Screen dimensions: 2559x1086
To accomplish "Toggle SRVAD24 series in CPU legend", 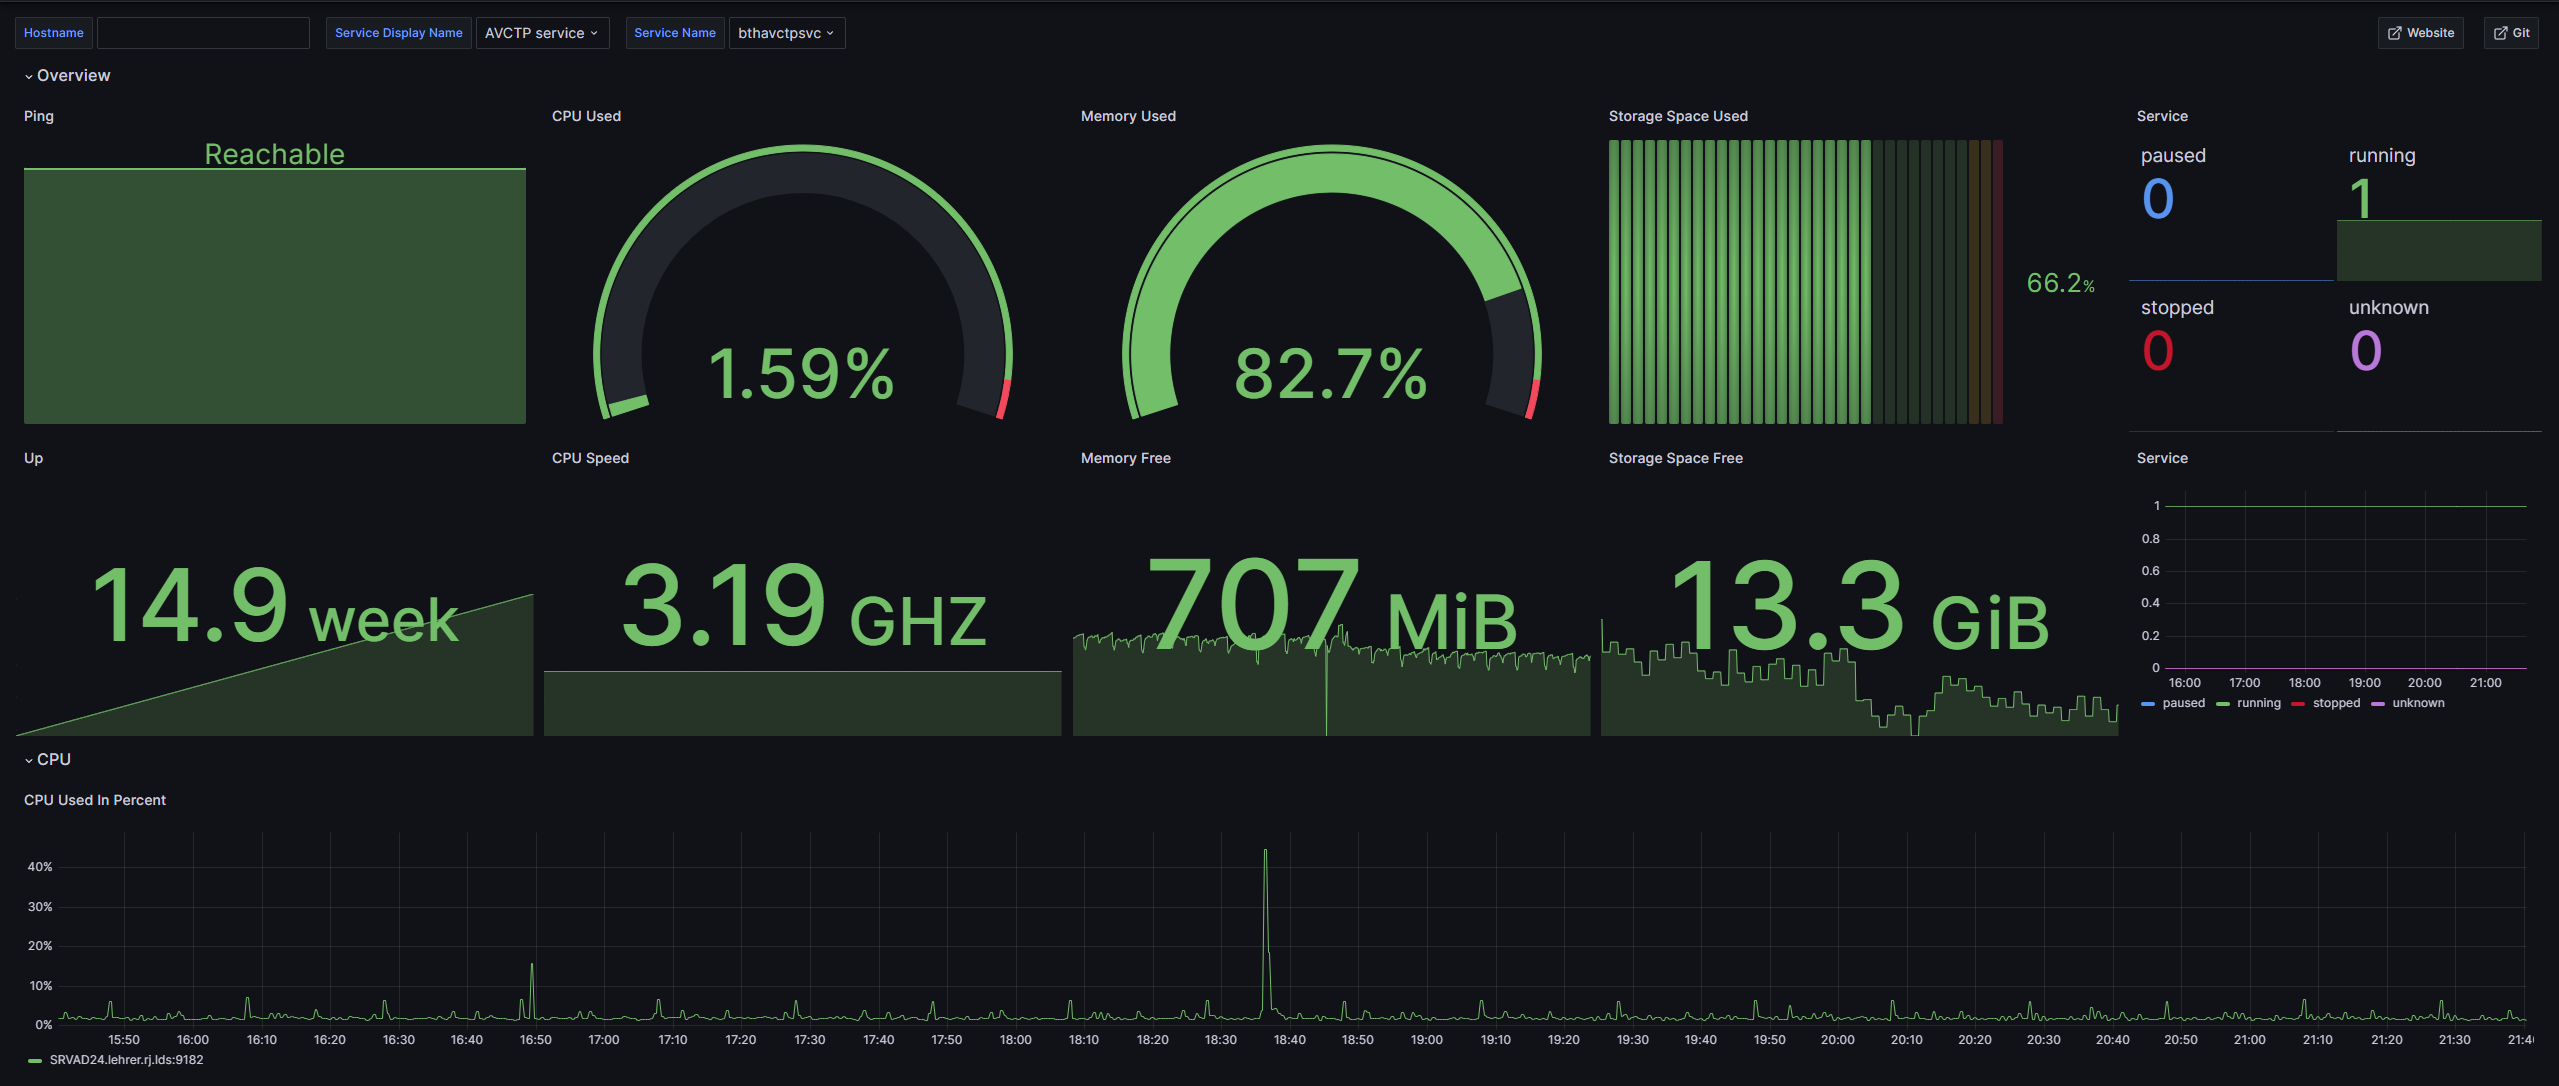I will coord(126,1060).
